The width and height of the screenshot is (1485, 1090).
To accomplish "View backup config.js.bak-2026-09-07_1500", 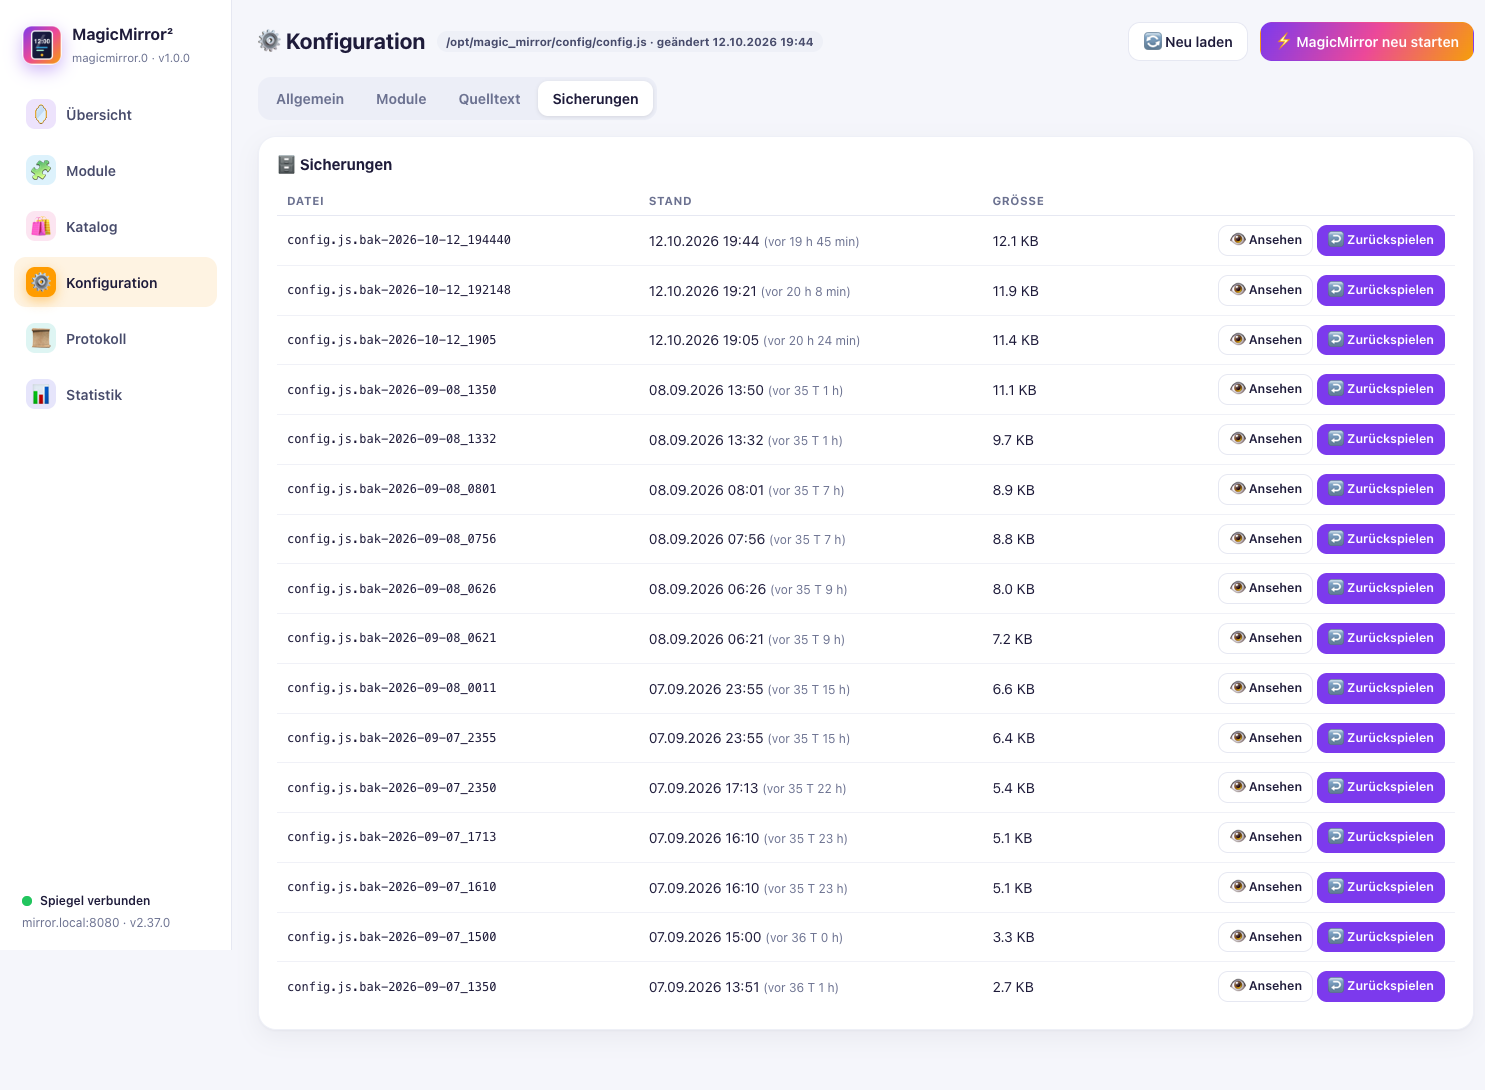I will tap(1265, 937).
